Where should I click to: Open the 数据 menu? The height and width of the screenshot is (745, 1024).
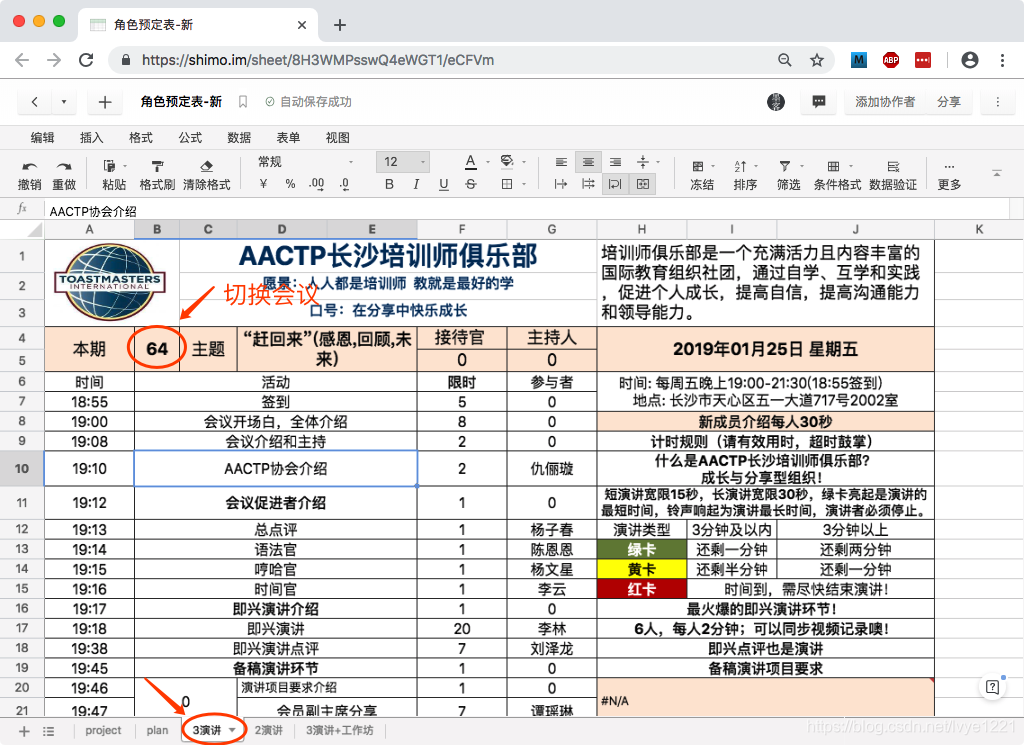pyautogui.click(x=239, y=138)
